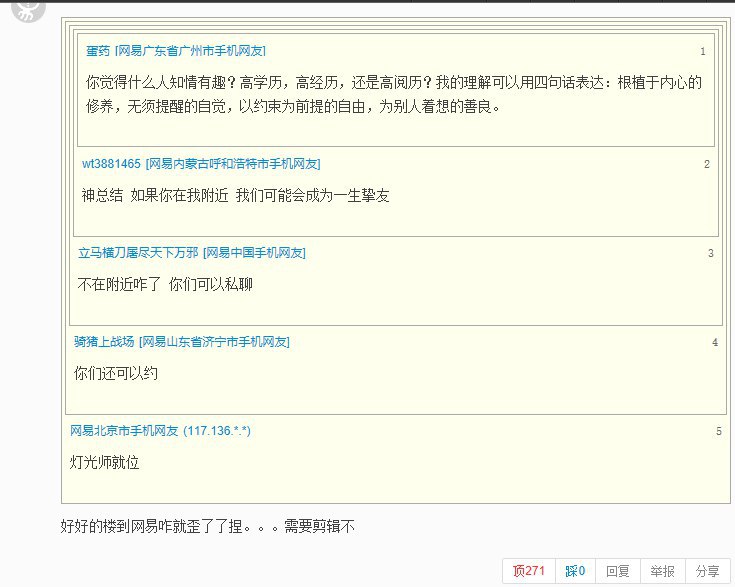
Task: Click 回复 to reply to the comment
Action: pyautogui.click(x=618, y=571)
